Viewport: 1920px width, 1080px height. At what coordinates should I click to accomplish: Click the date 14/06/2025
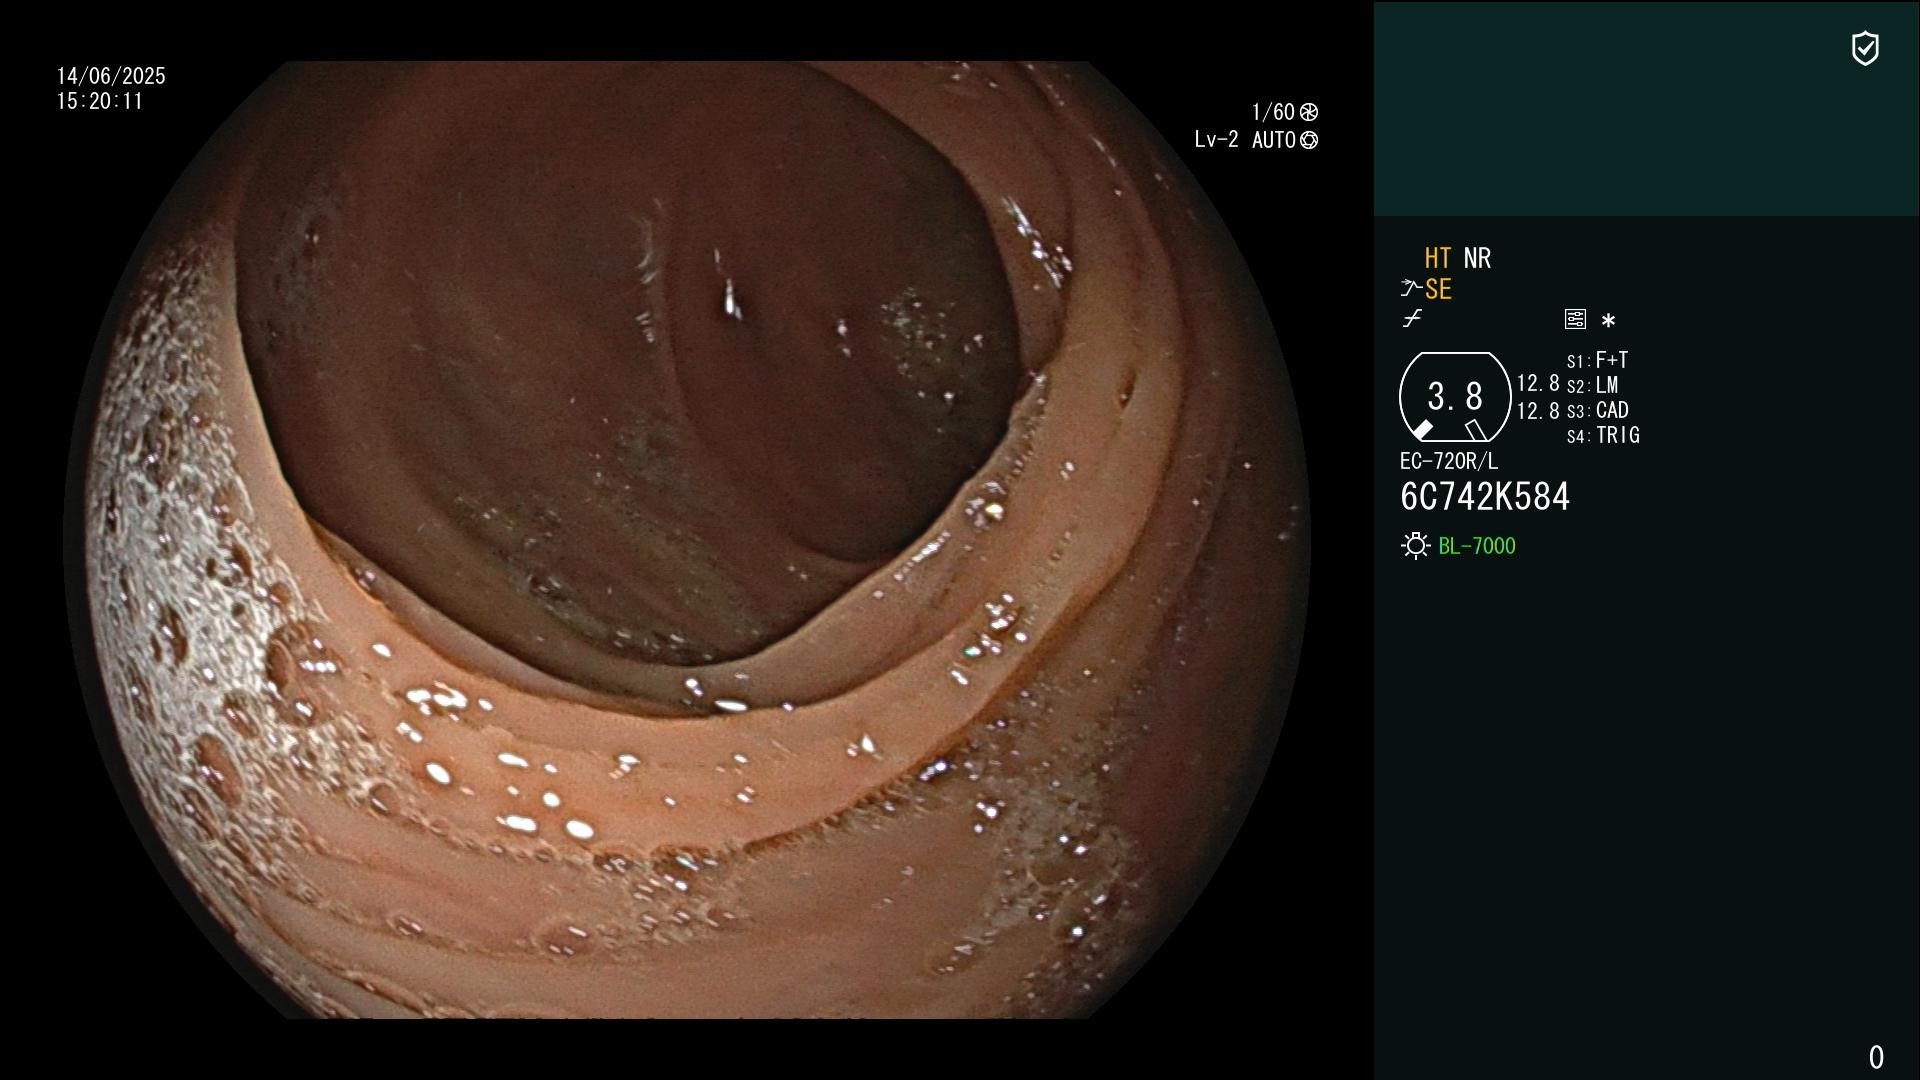tap(111, 76)
